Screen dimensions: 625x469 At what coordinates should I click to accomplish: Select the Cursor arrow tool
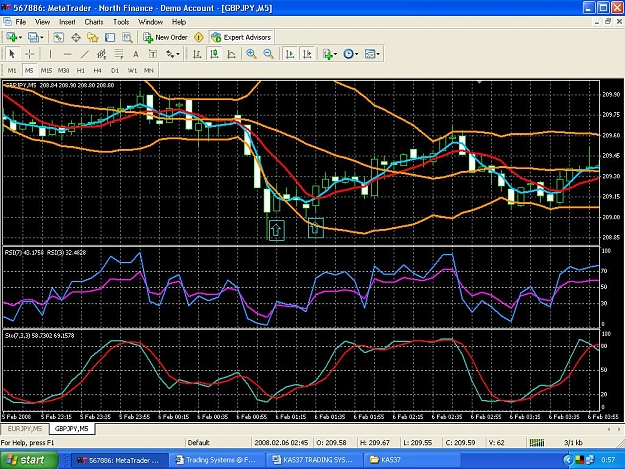pos(12,54)
